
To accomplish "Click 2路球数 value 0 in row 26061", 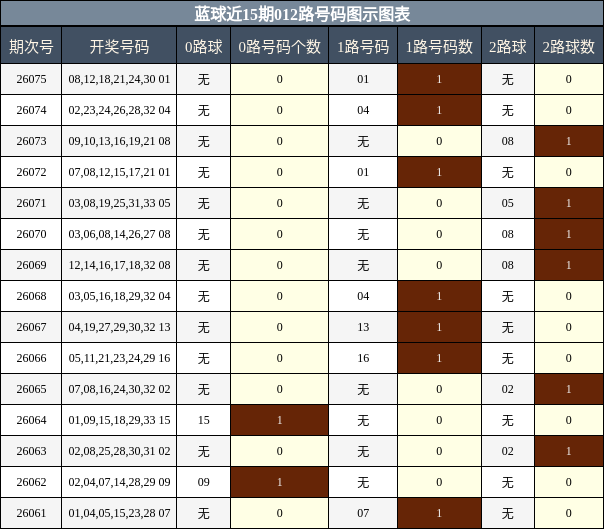I will pos(569,513).
